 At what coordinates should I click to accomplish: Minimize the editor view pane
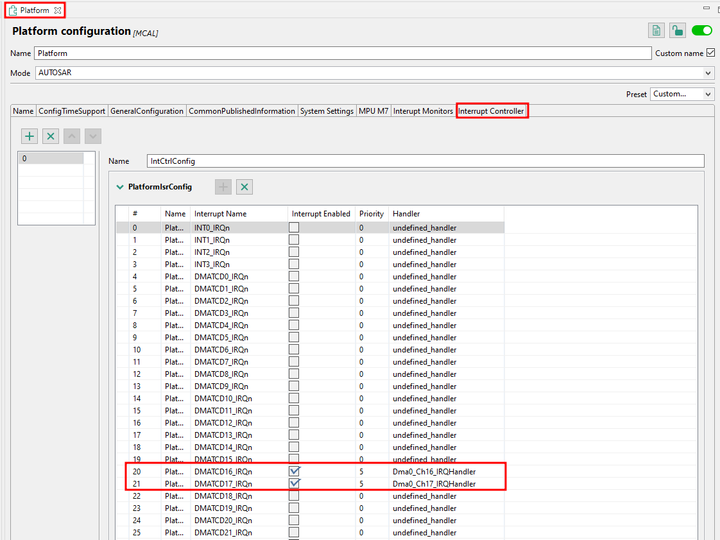point(706,8)
